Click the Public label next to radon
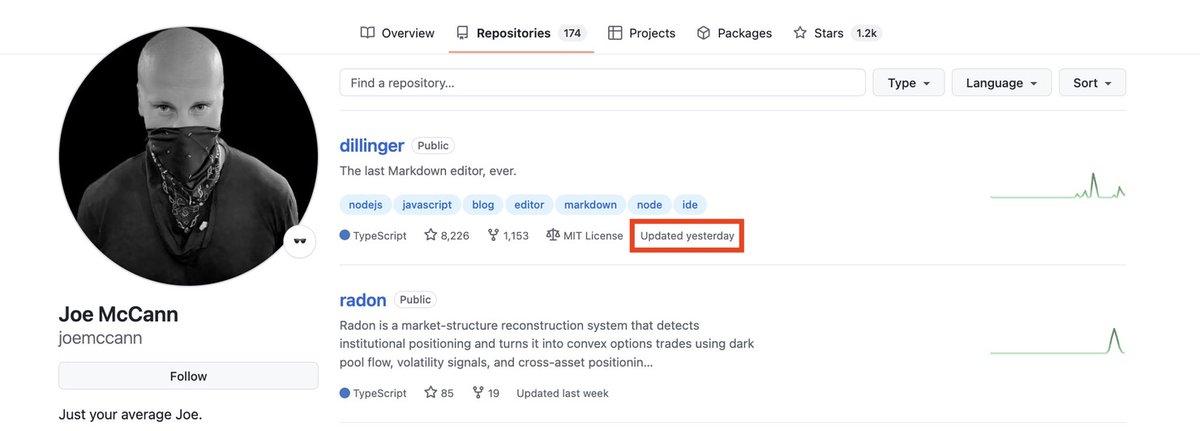Screen dimensions: 1200x431 415,300
